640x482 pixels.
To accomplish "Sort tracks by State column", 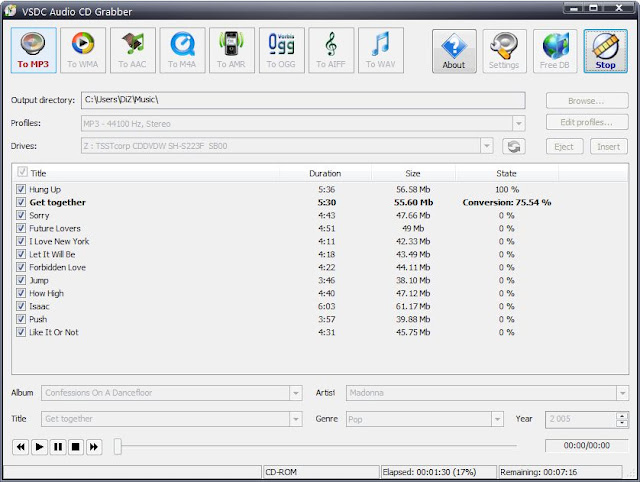I will 507,173.
